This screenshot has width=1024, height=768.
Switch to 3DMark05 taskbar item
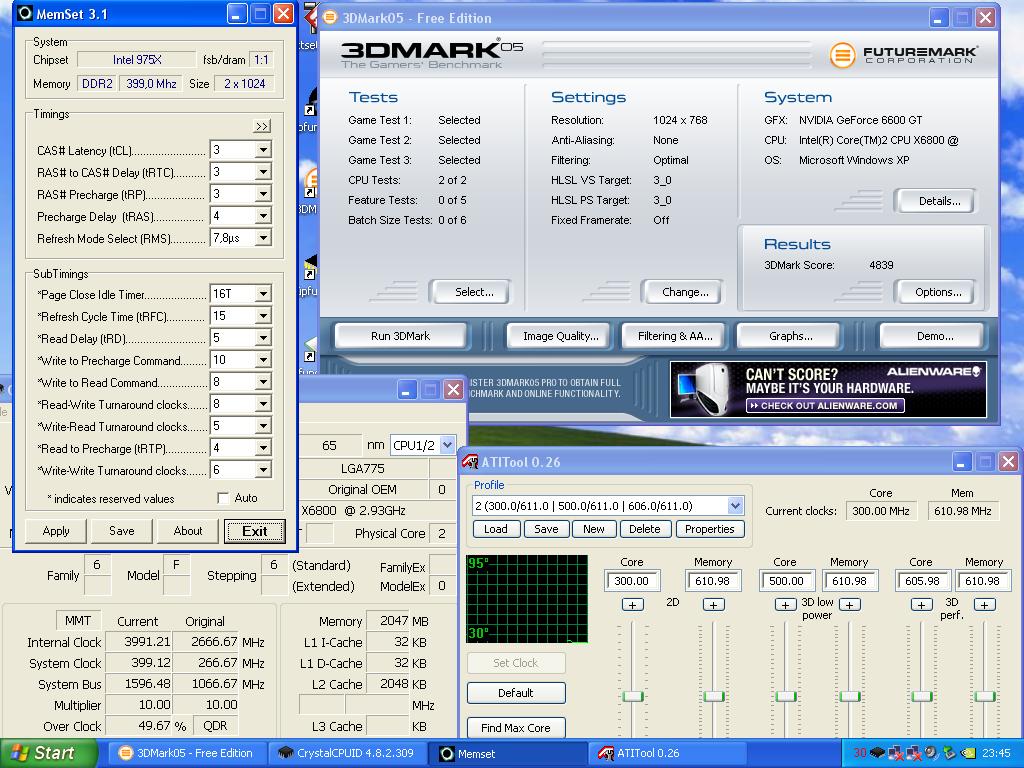click(x=188, y=753)
